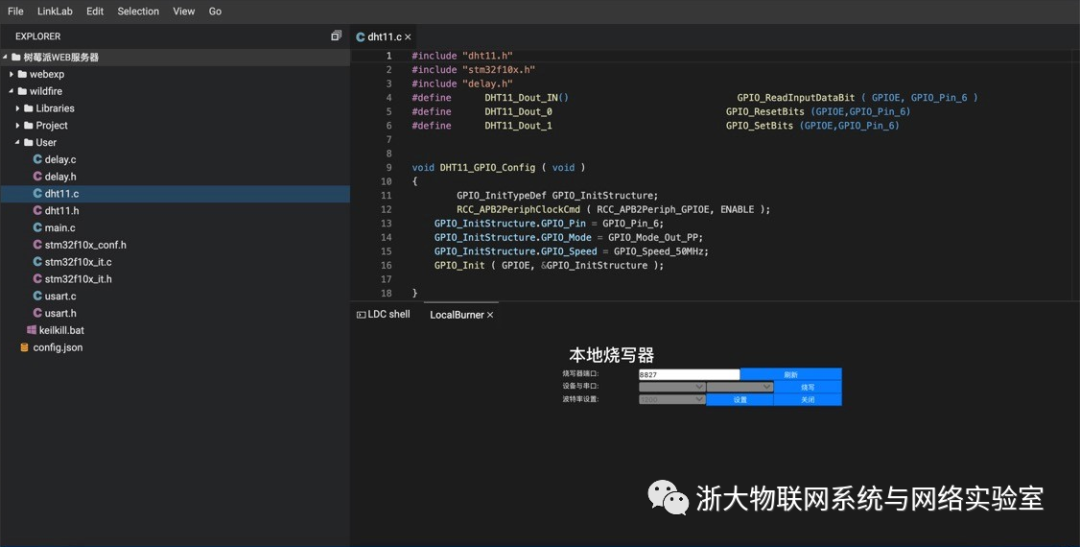
Task: Click the JSON icon of config.json
Action: (25, 347)
